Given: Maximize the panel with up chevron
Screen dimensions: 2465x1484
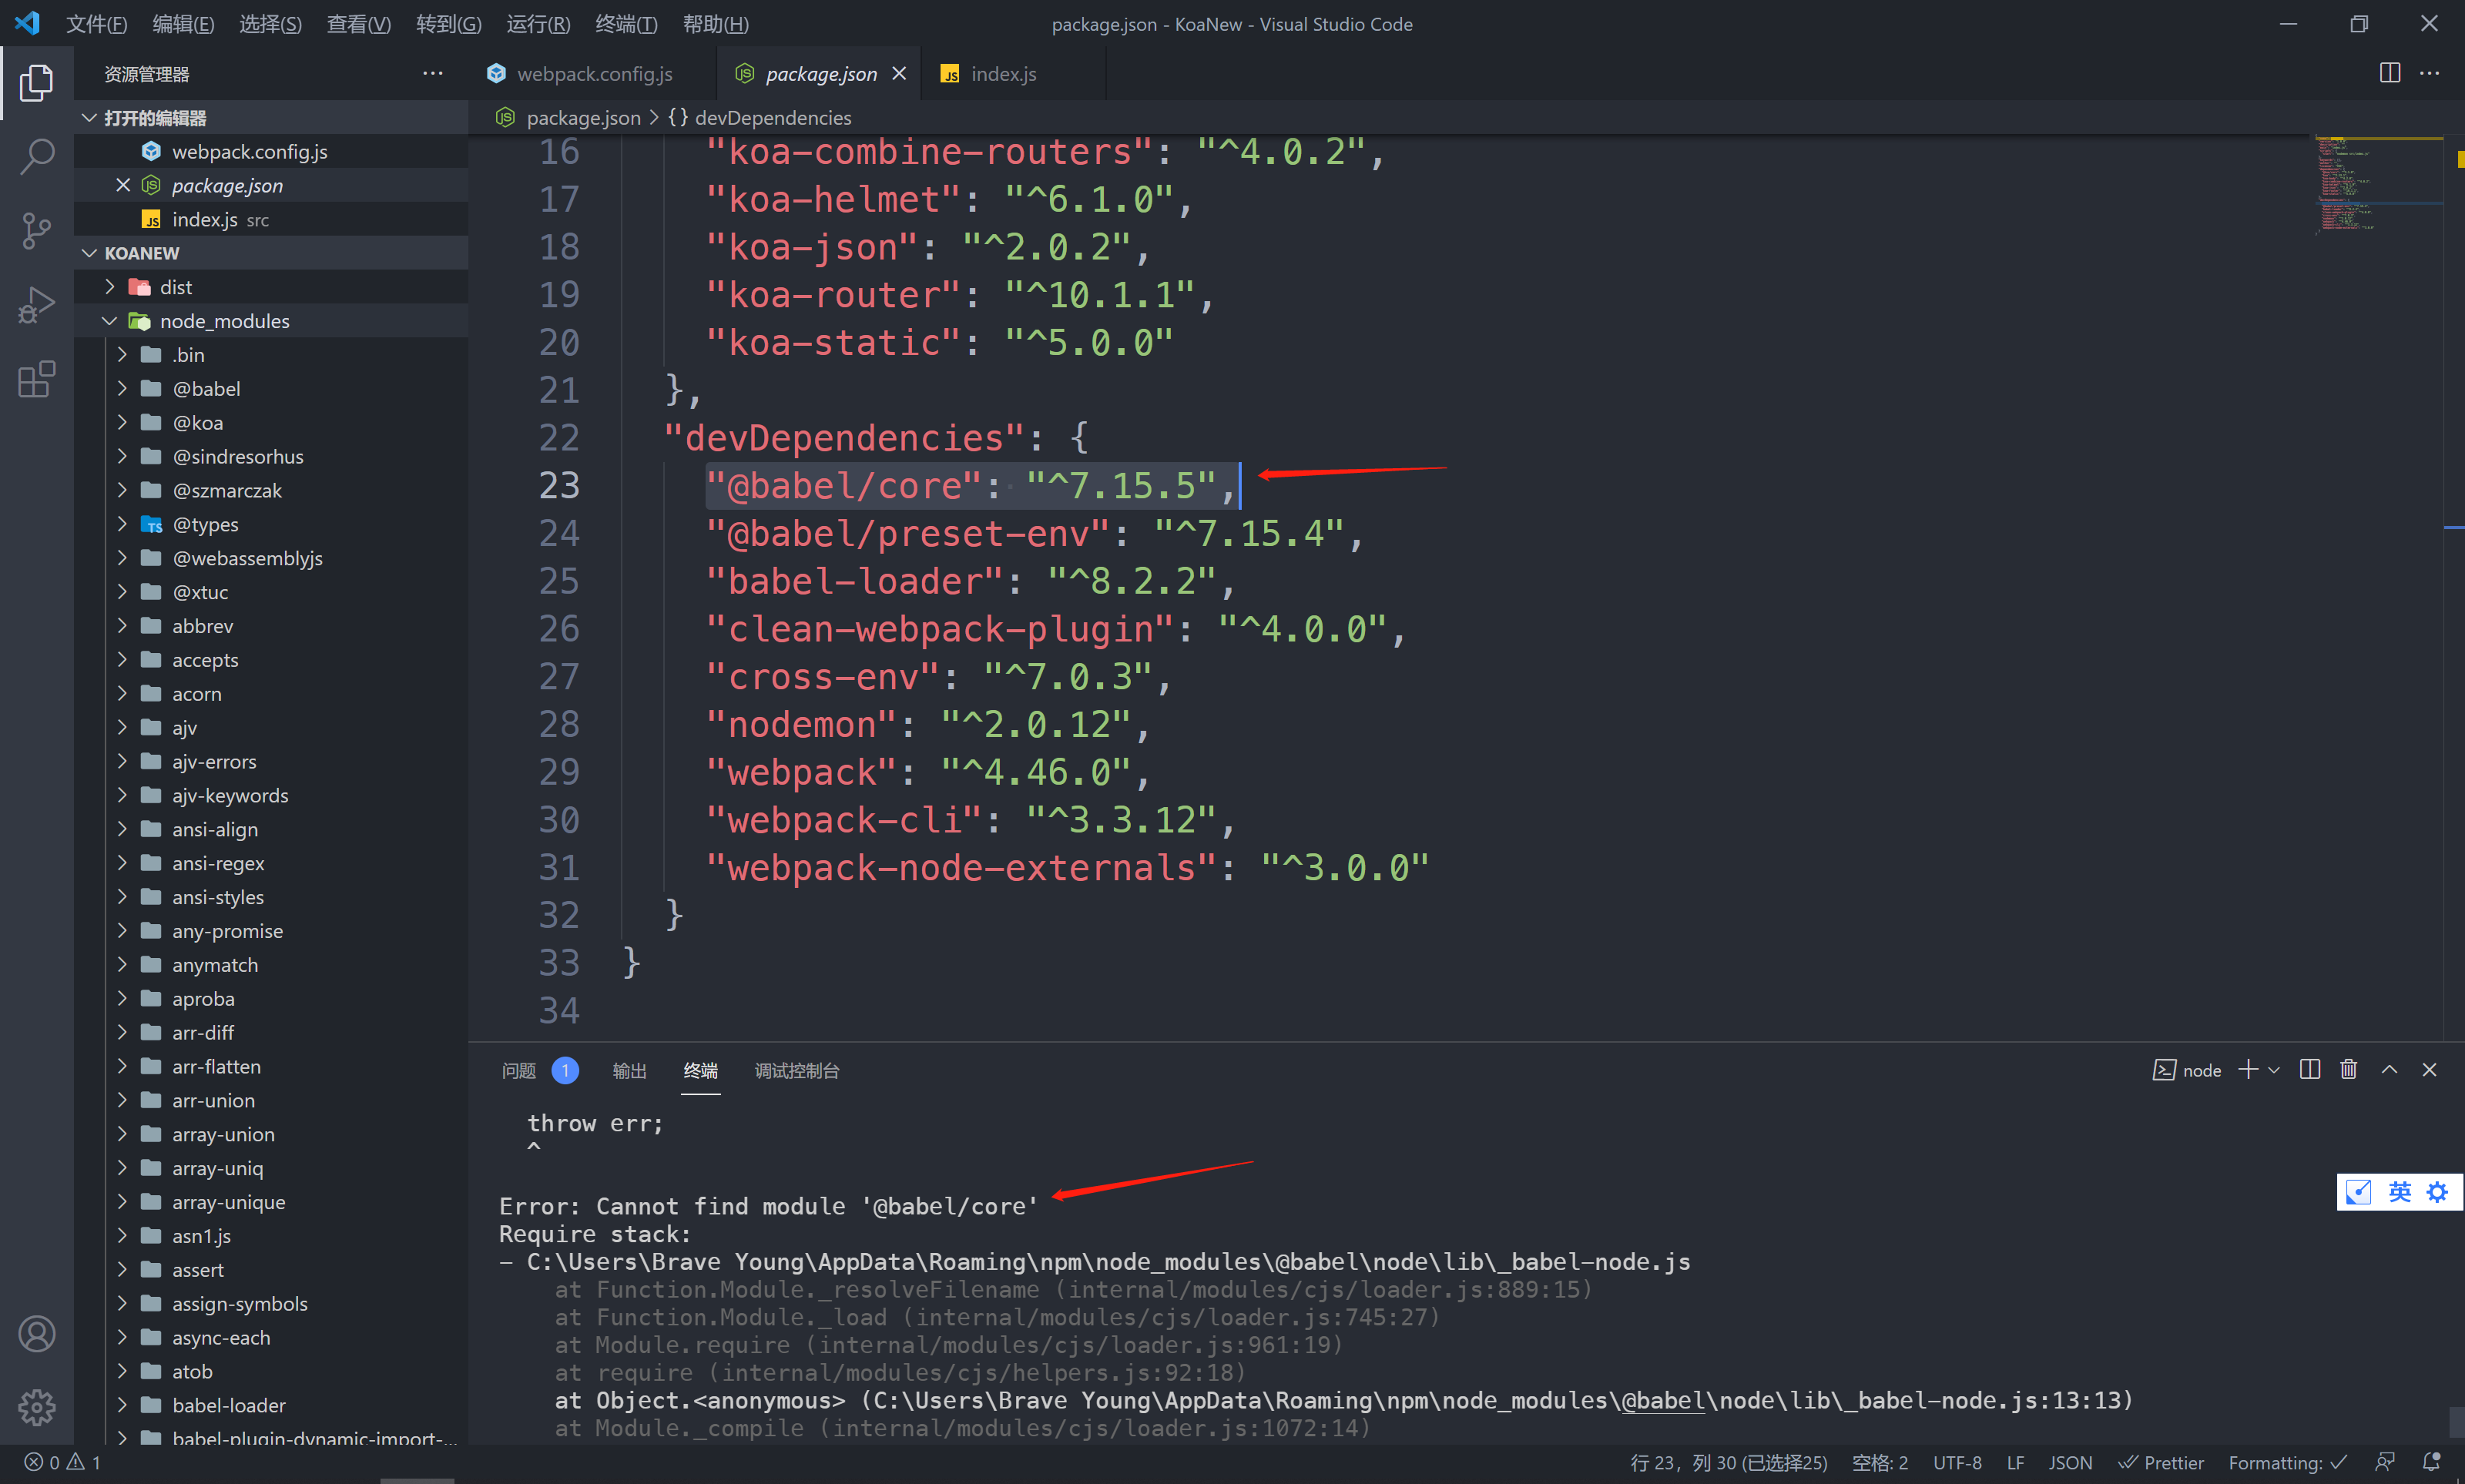Looking at the screenshot, I should [2389, 1069].
